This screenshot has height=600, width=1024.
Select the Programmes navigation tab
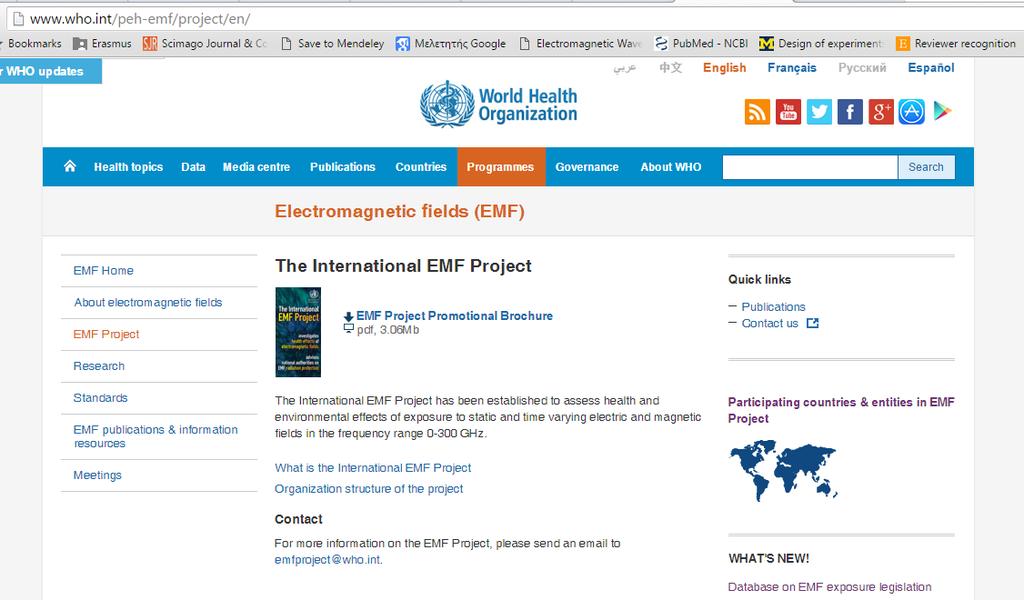[501, 167]
